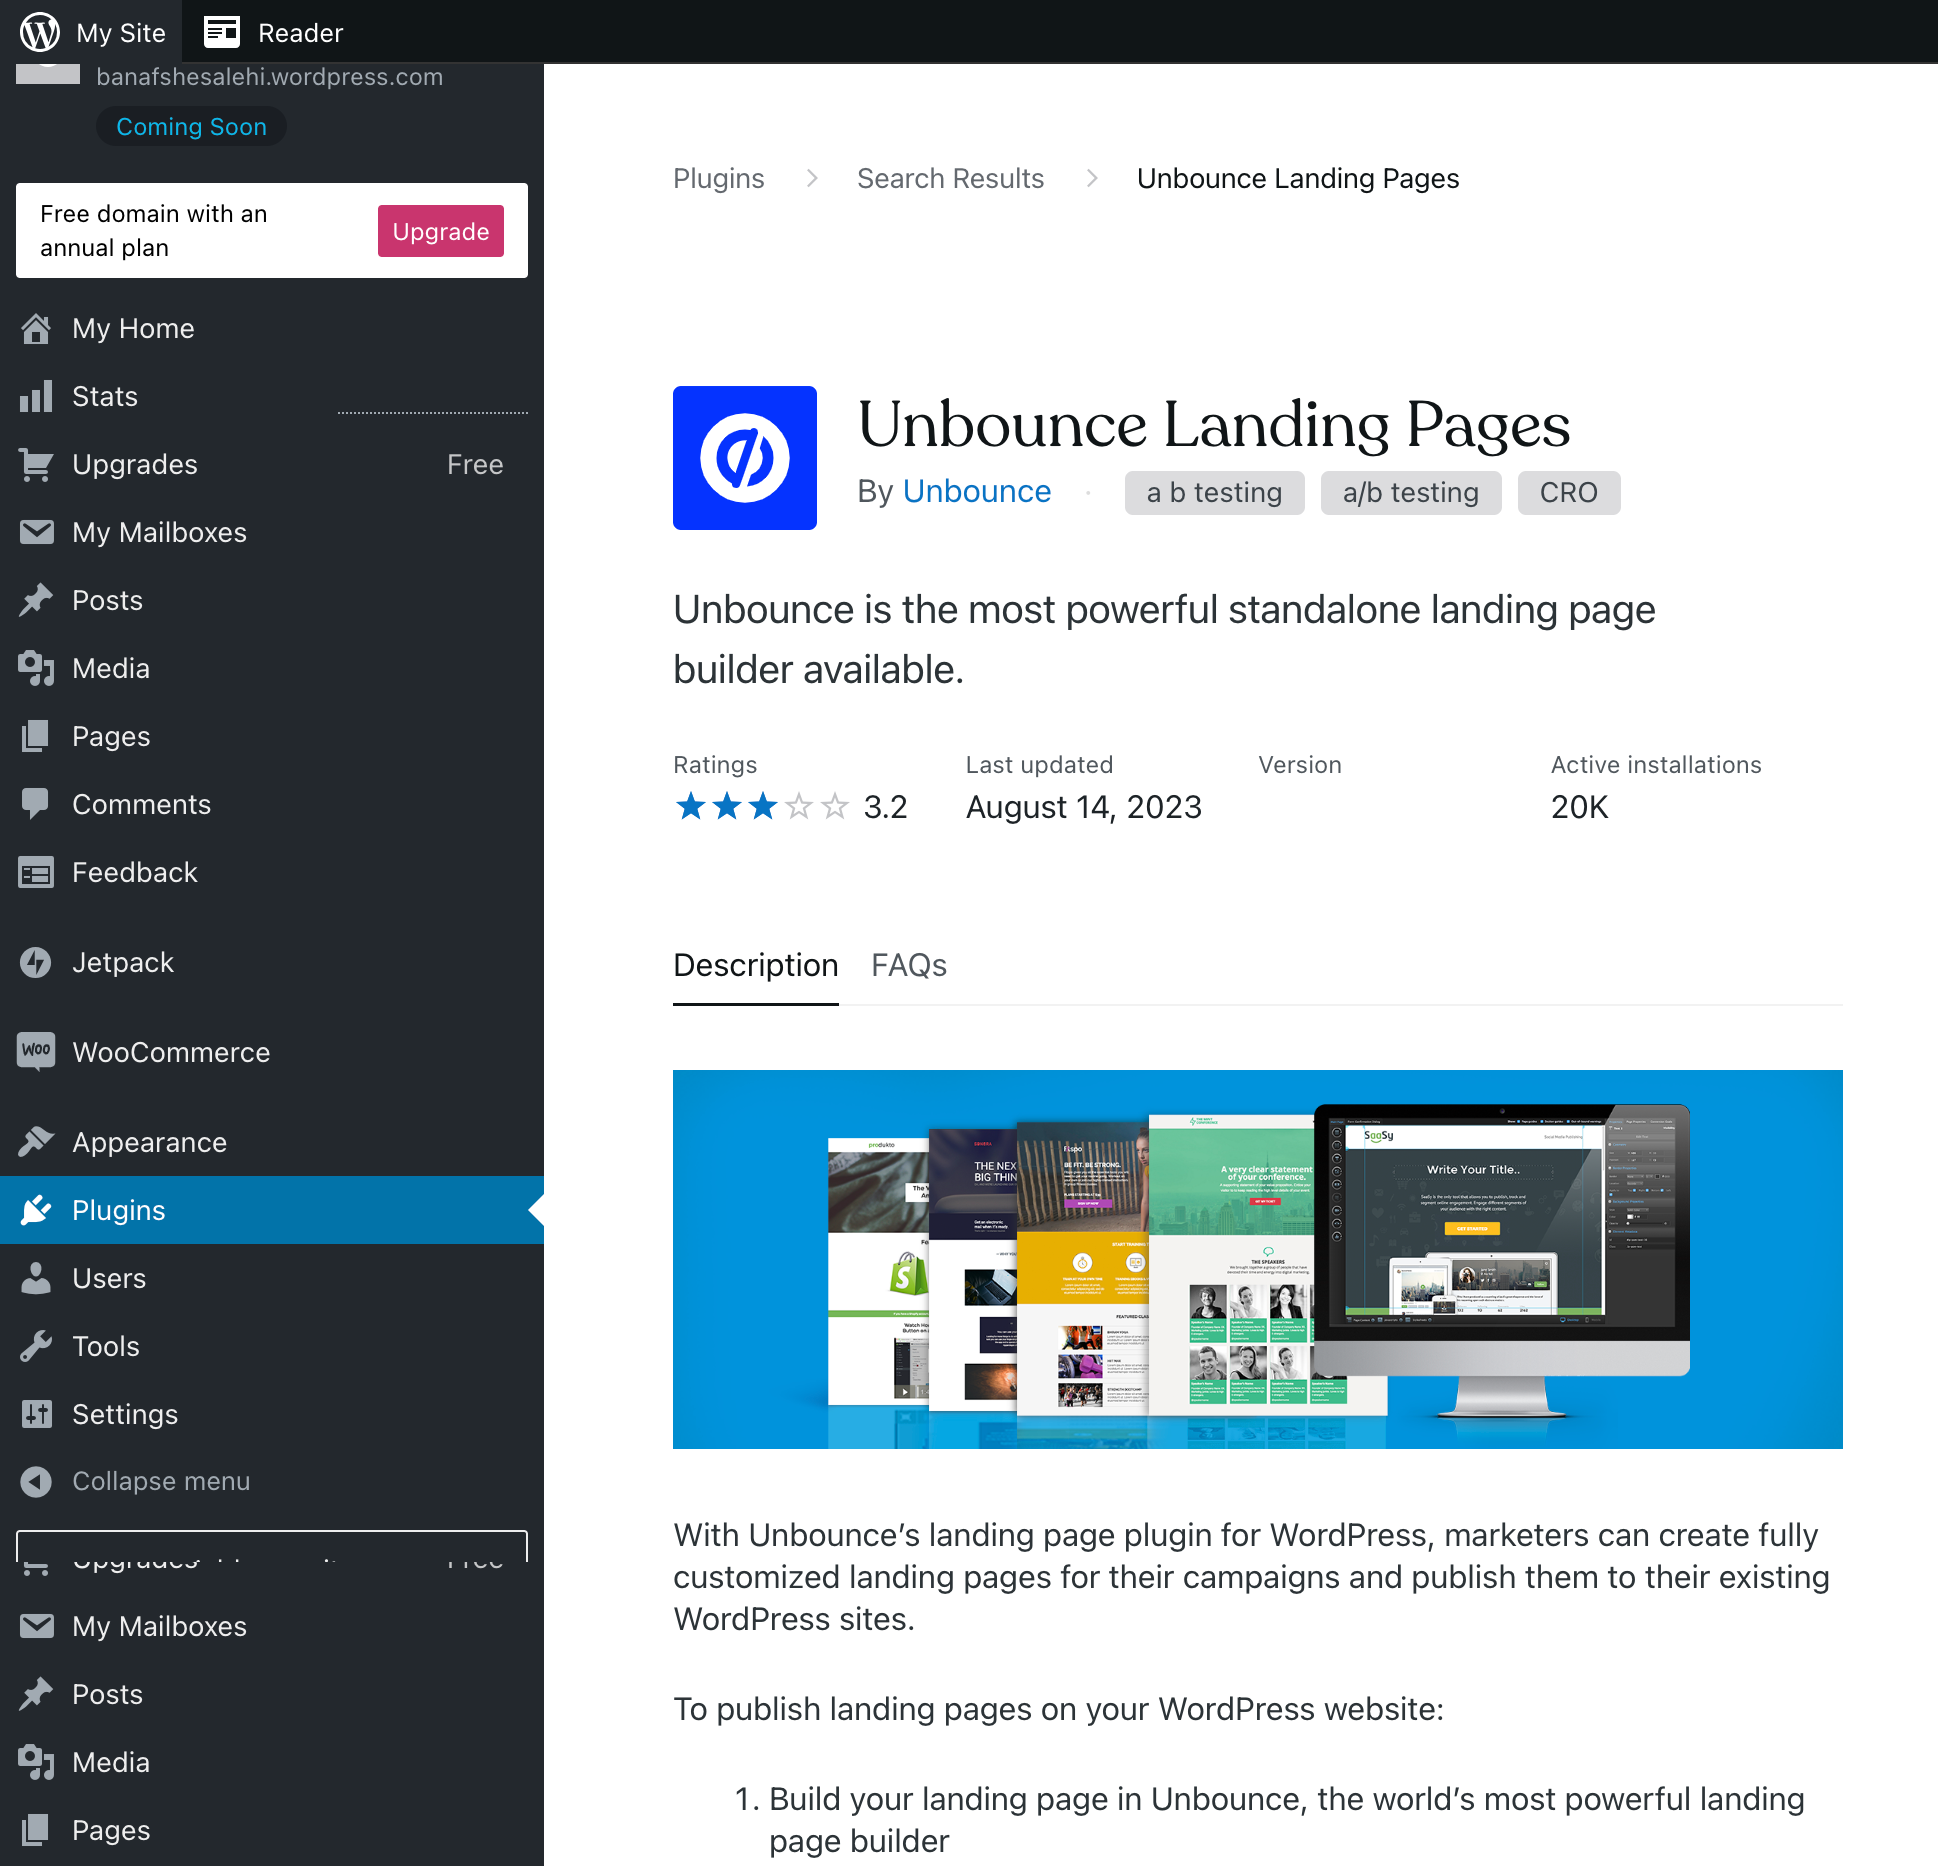The width and height of the screenshot is (1938, 1866).
Task: Click the Unbounce plugin banner image
Action: (x=1257, y=1259)
